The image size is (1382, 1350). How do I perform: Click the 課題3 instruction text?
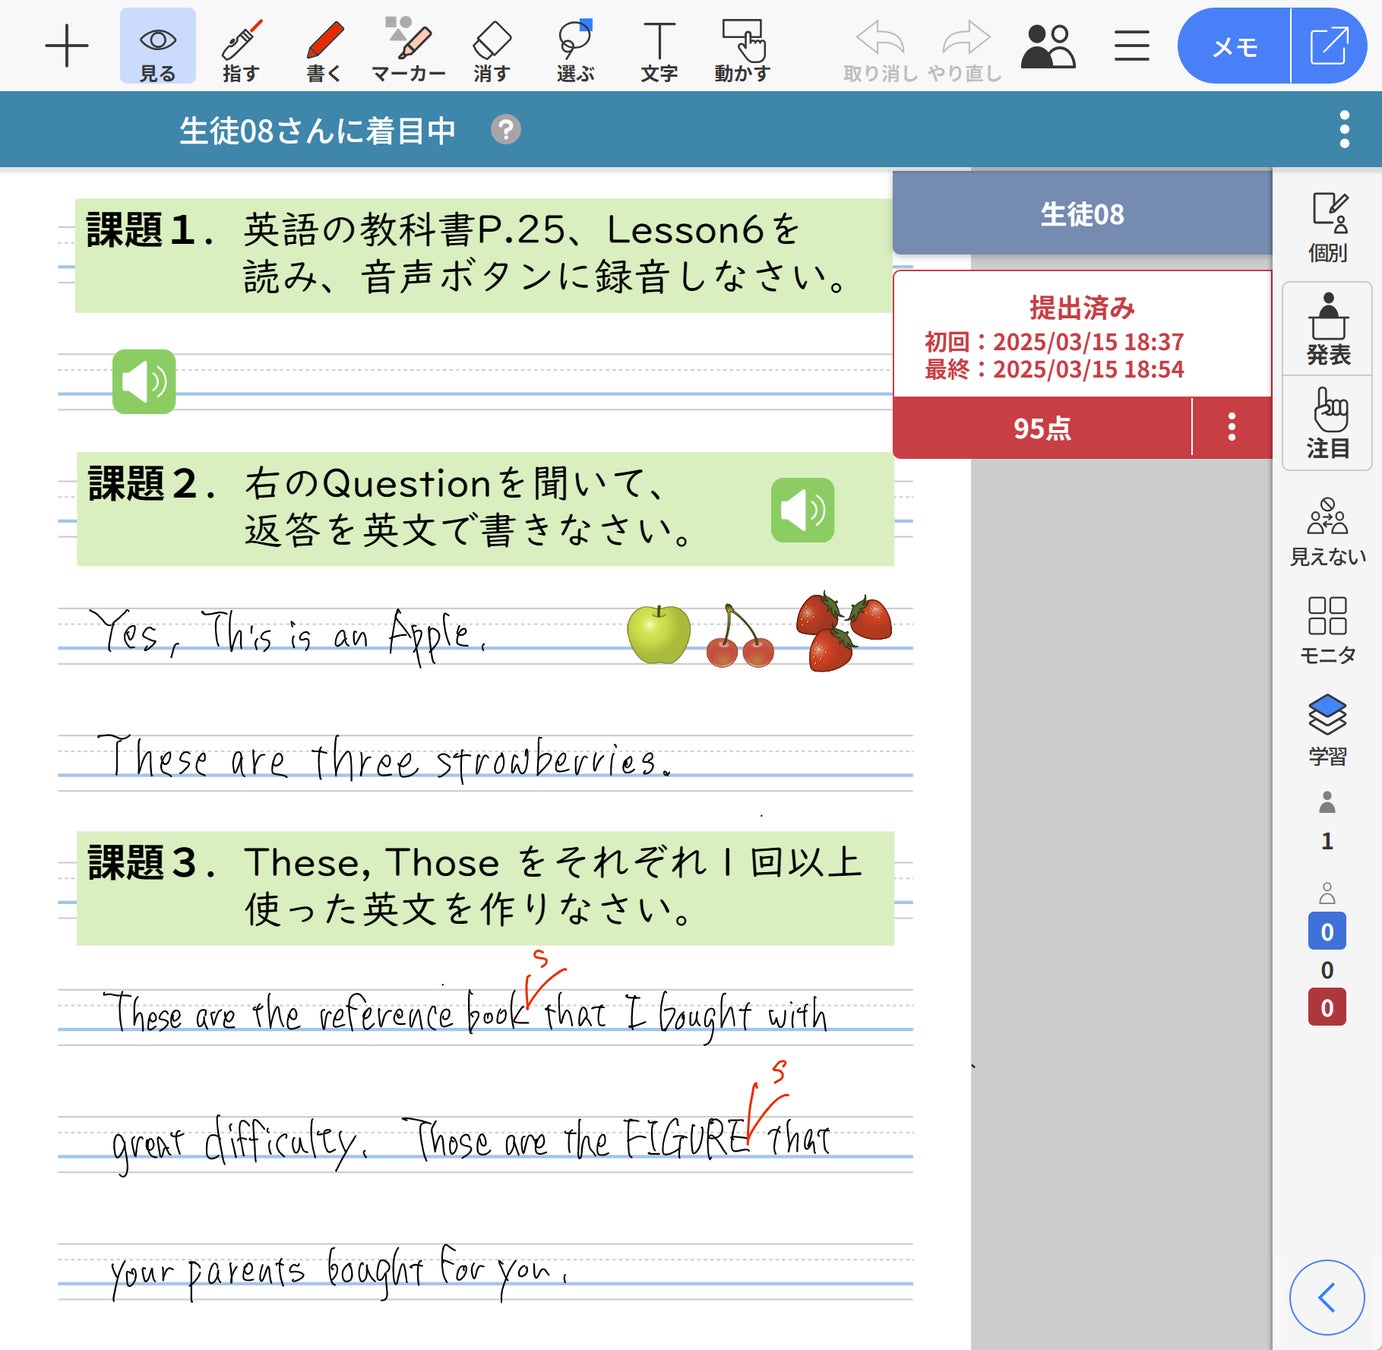(554, 886)
